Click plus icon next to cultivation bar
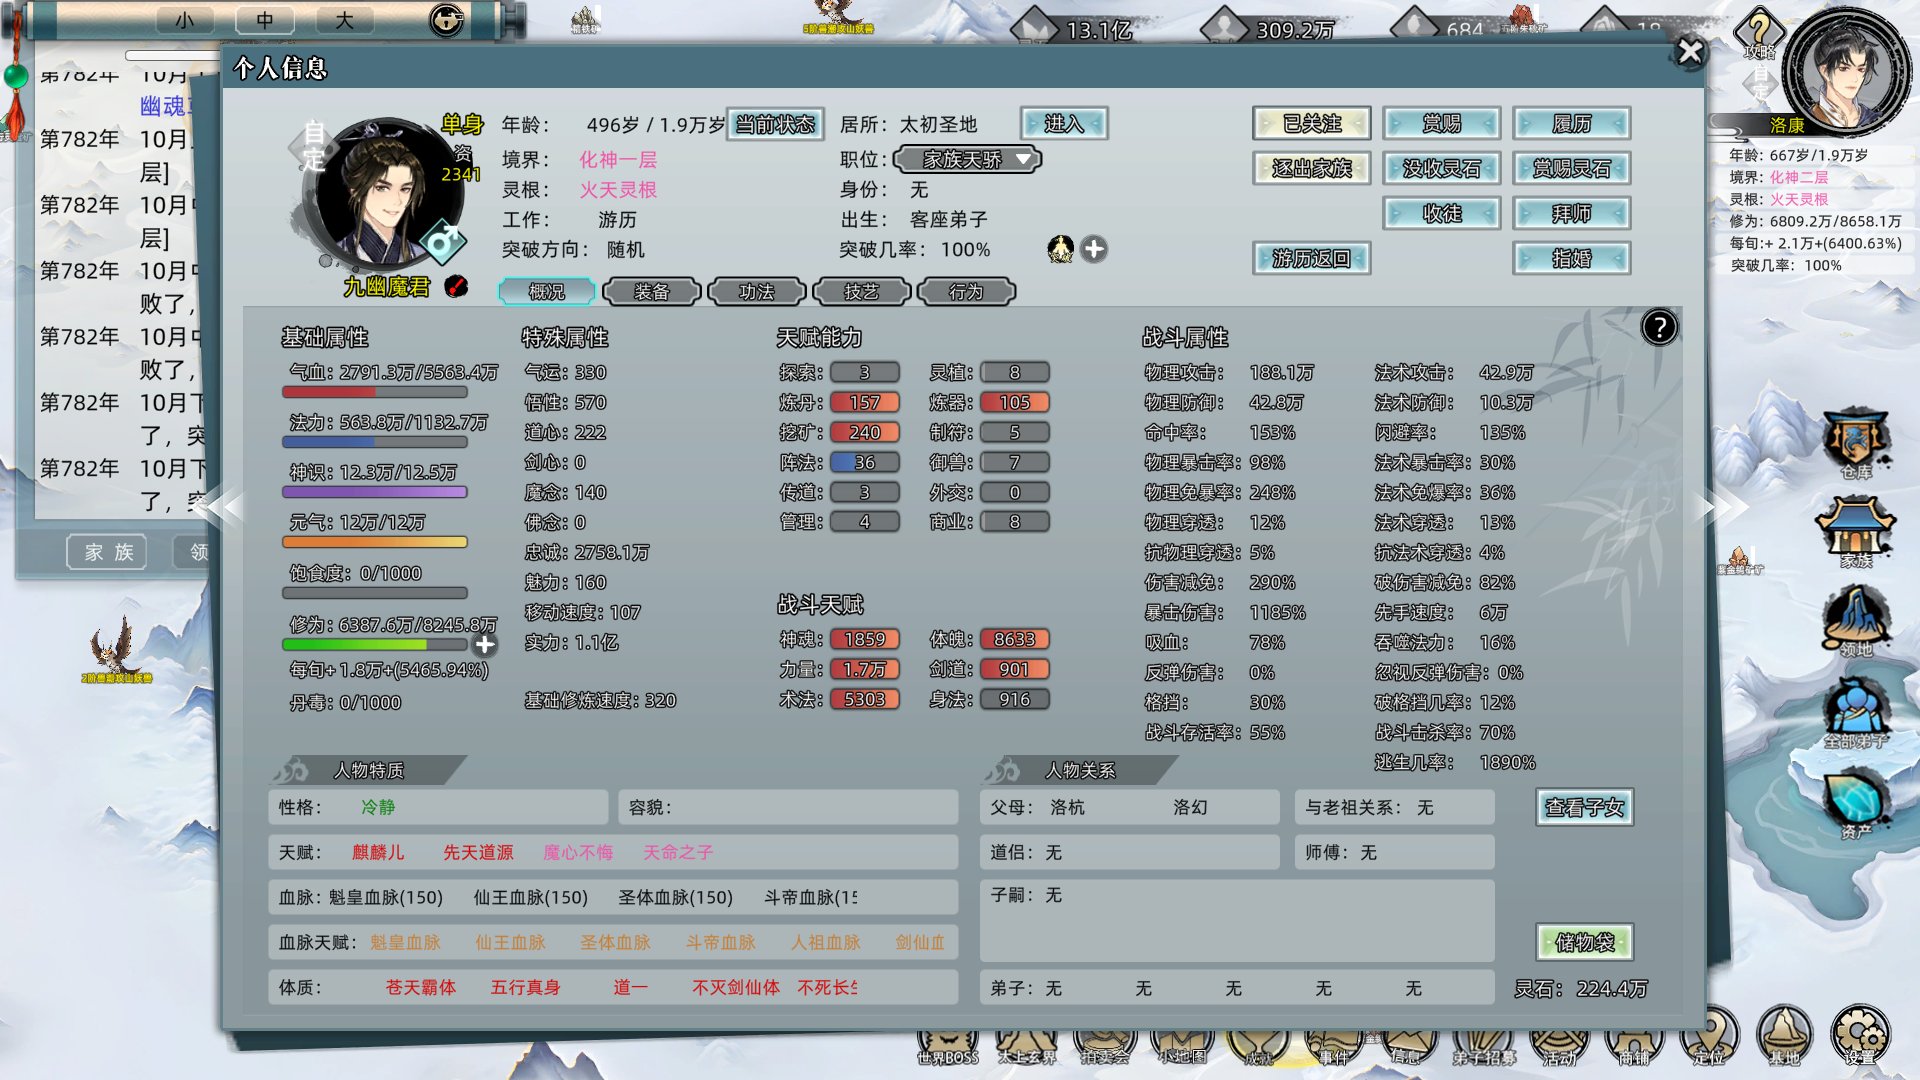Image resolution: width=1920 pixels, height=1080 pixels. [x=485, y=645]
